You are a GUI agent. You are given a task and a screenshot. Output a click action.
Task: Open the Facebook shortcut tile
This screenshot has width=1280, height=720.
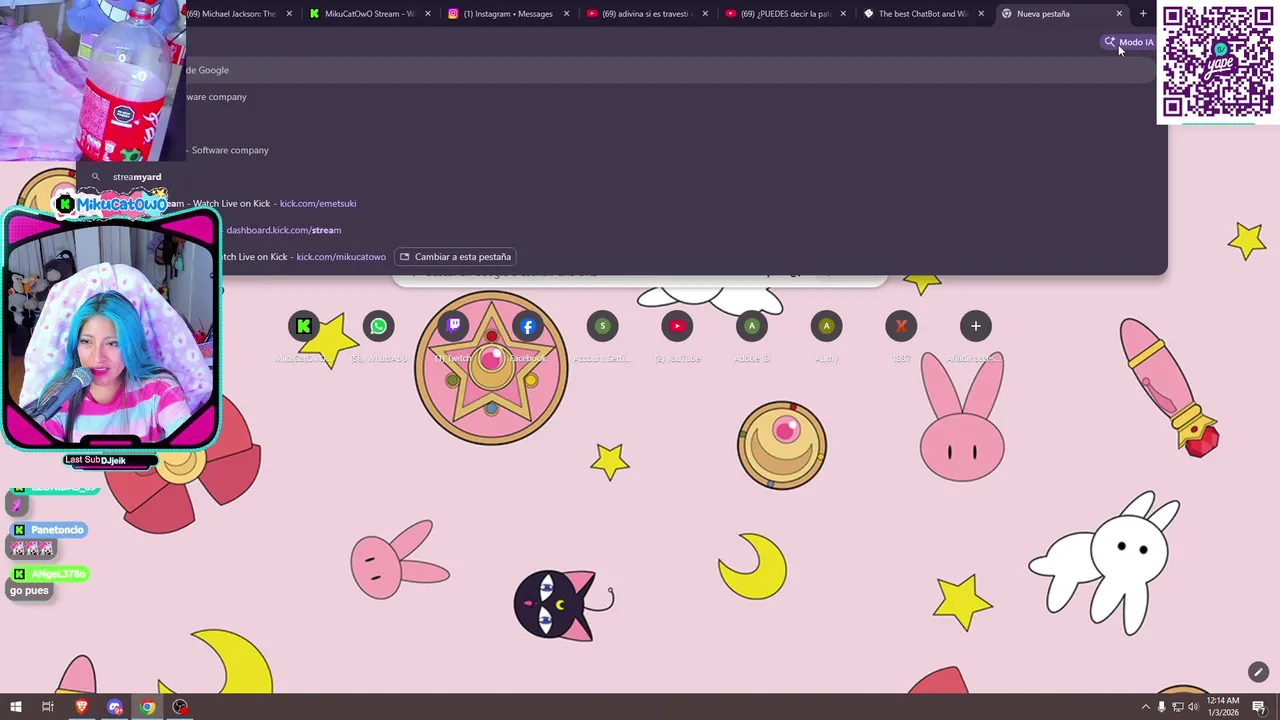pyautogui.click(x=527, y=326)
